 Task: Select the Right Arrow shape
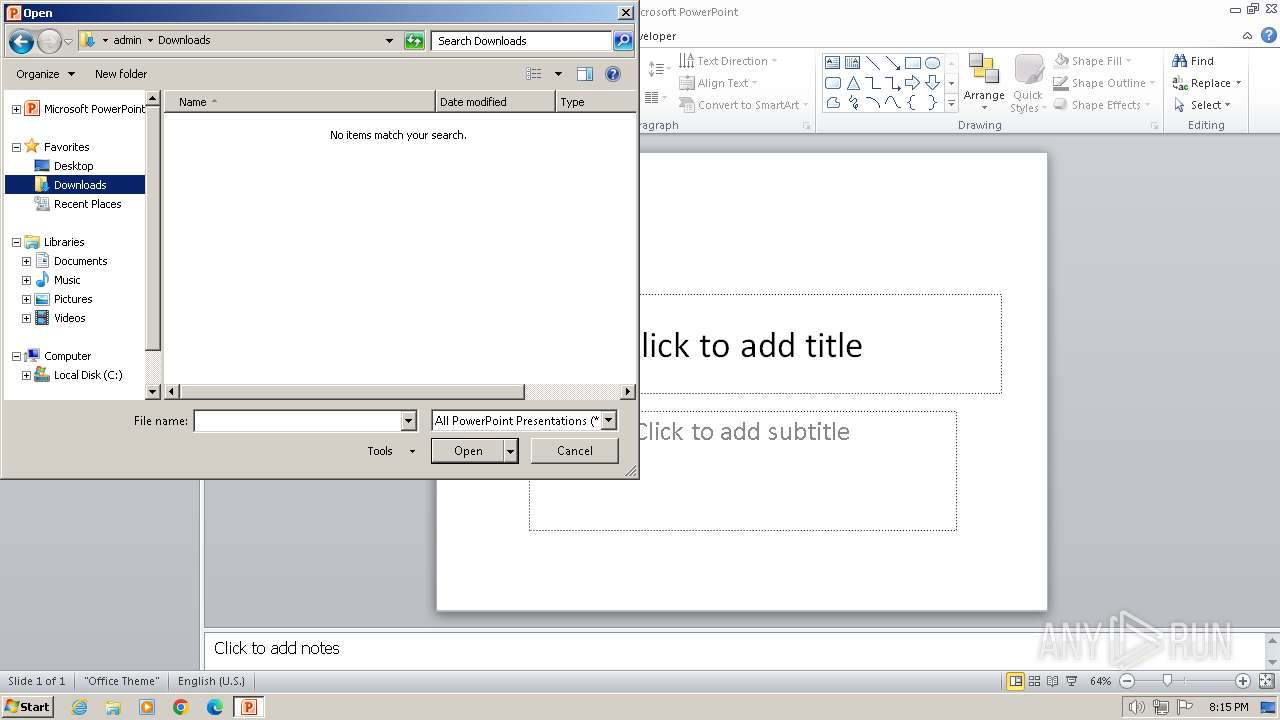[x=912, y=83]
